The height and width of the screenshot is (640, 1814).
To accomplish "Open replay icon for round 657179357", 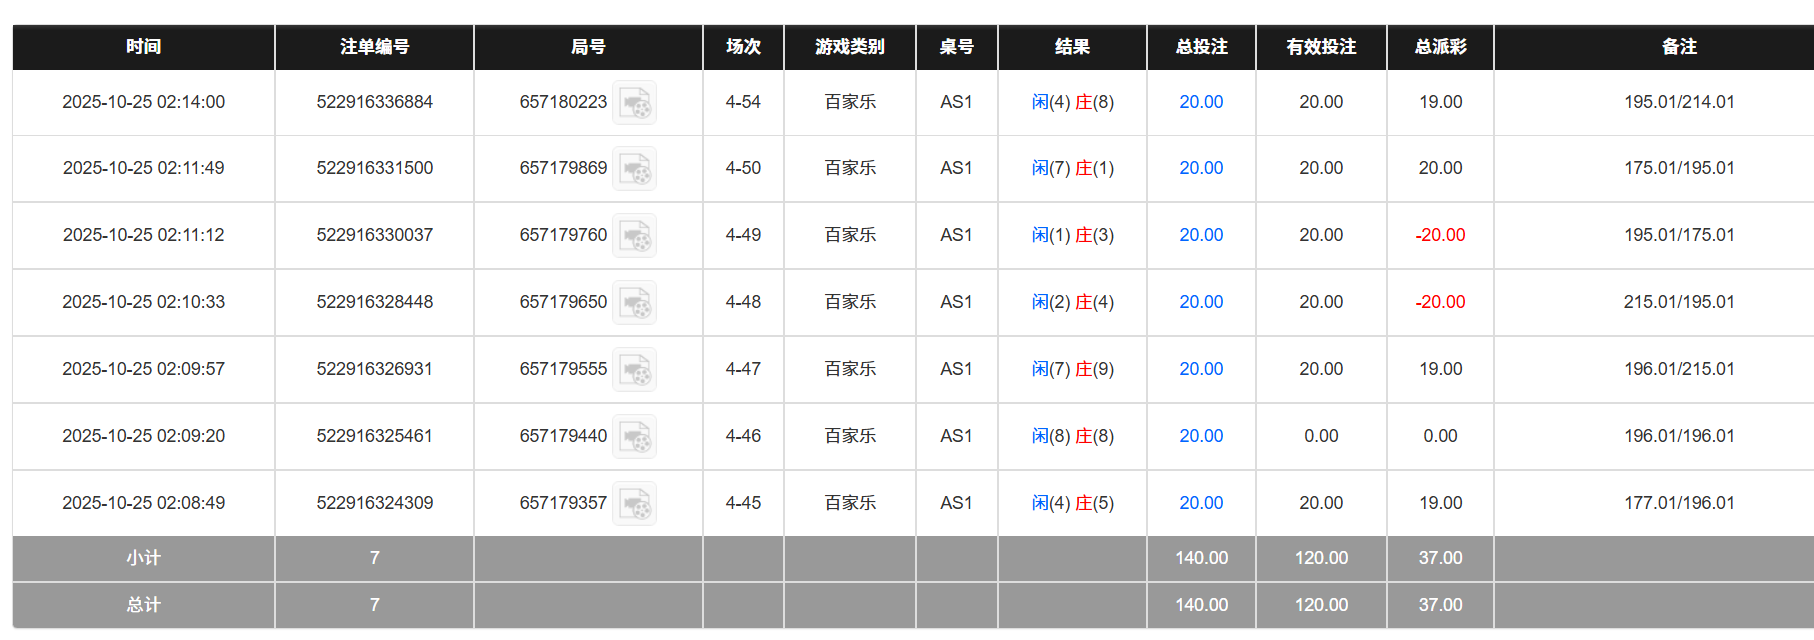I will 634,503.
